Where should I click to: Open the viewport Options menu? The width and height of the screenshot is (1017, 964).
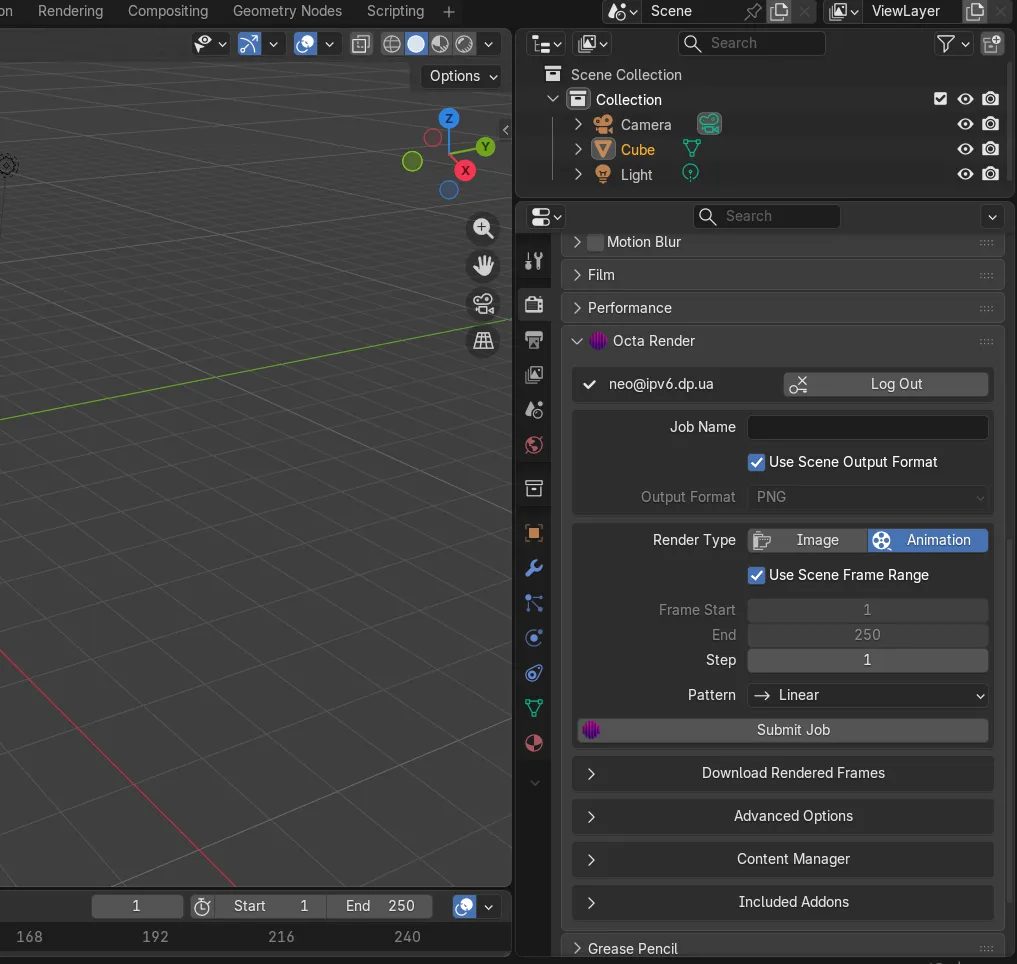[x=462, y=76]
